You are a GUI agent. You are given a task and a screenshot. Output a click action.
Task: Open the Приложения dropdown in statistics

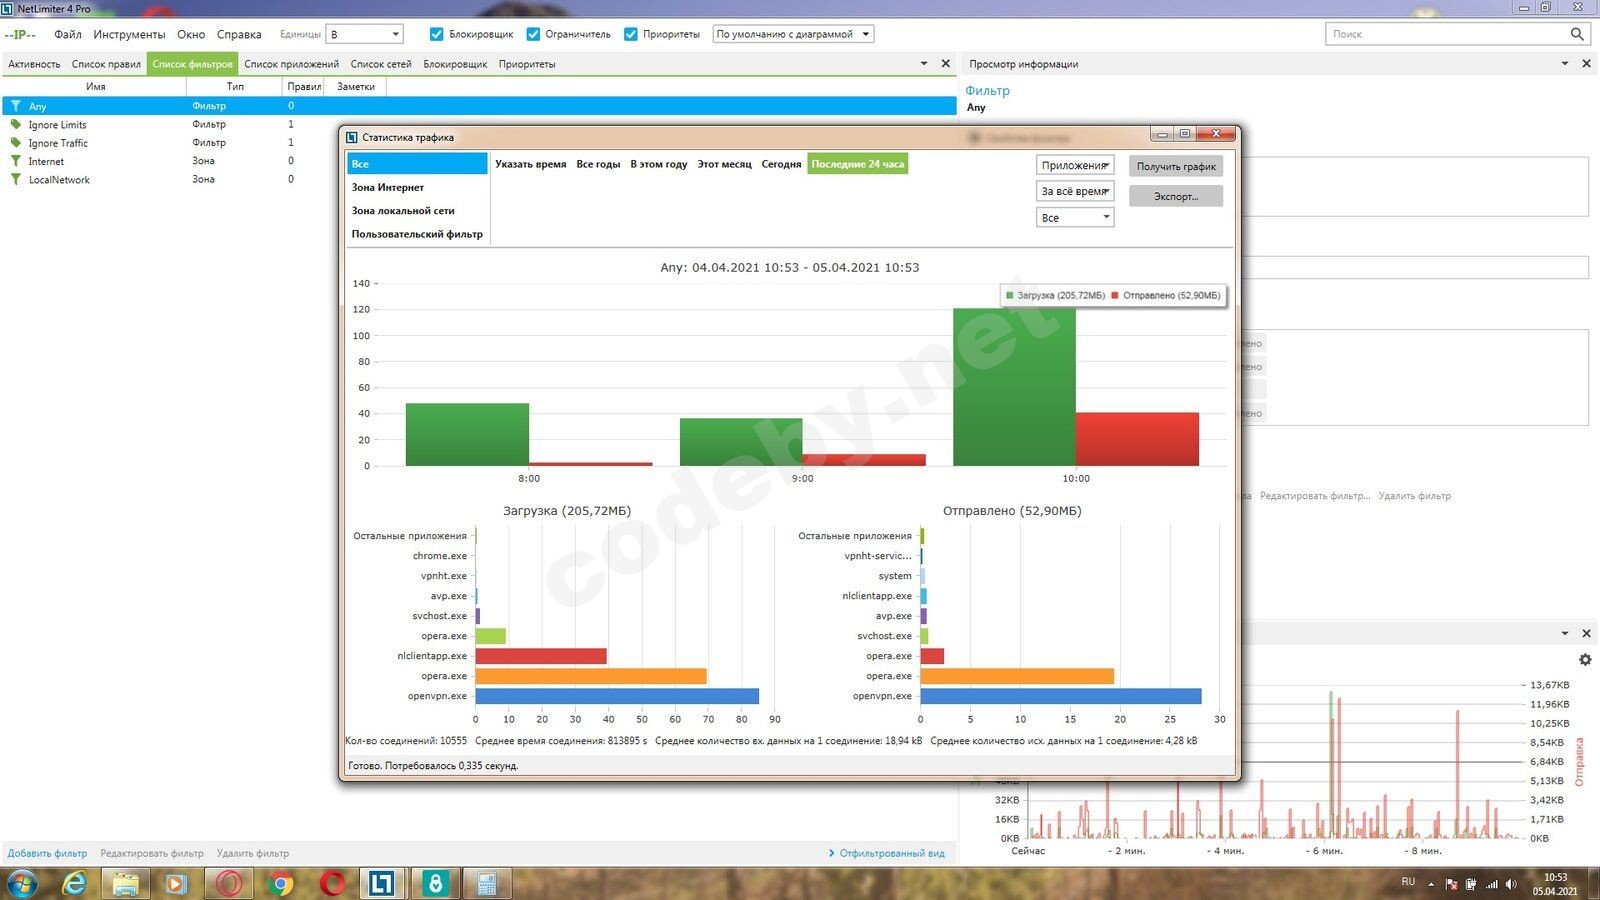[1075, 166]
